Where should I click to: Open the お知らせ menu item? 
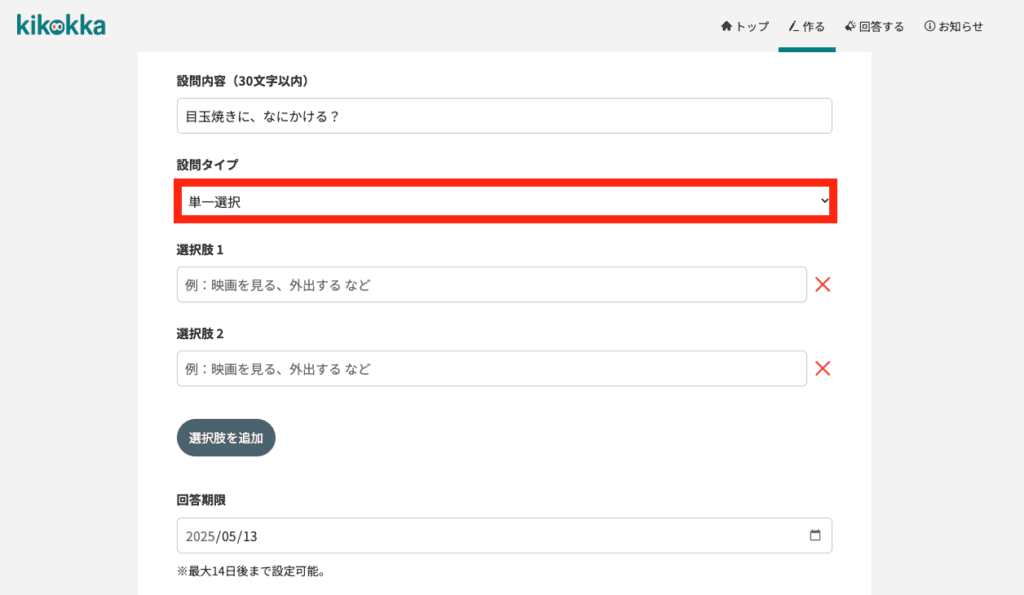(953, 26)
